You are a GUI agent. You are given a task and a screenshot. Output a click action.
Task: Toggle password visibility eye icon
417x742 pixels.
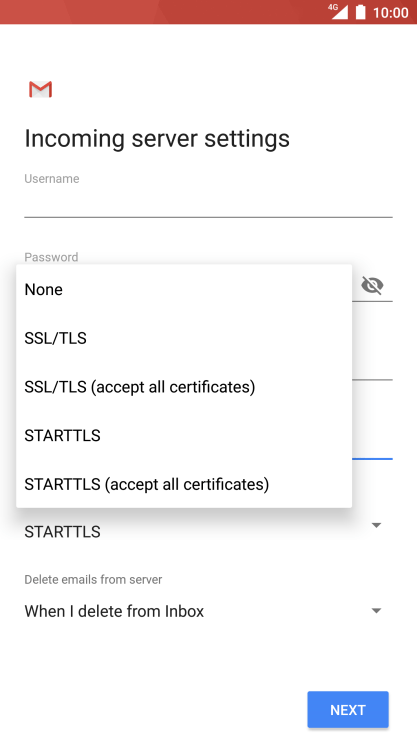(373, 285)
